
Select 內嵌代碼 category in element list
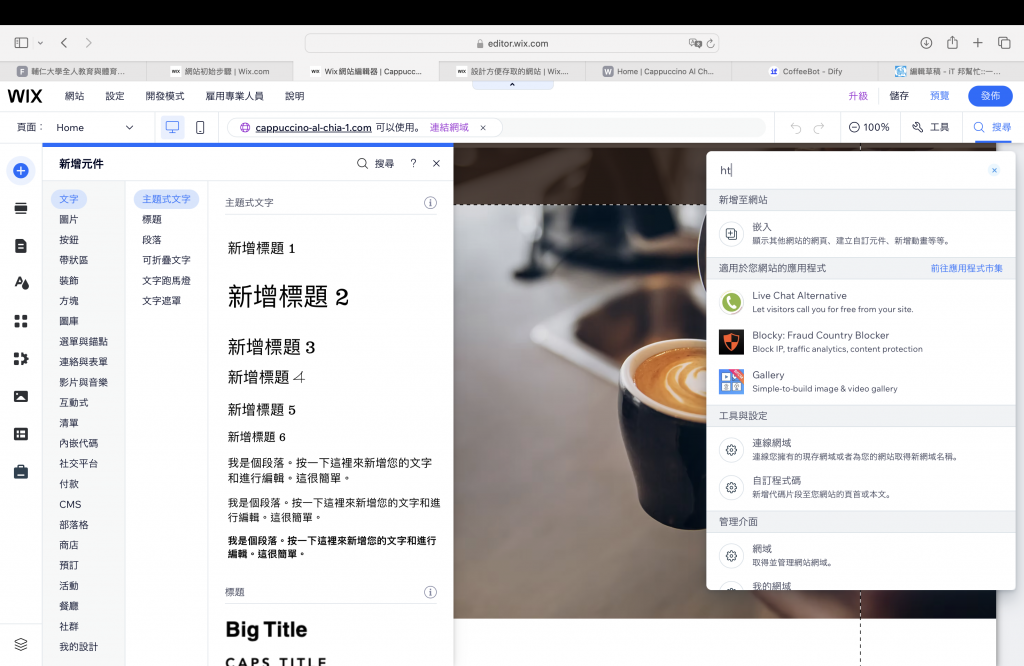tap(78, 443)
